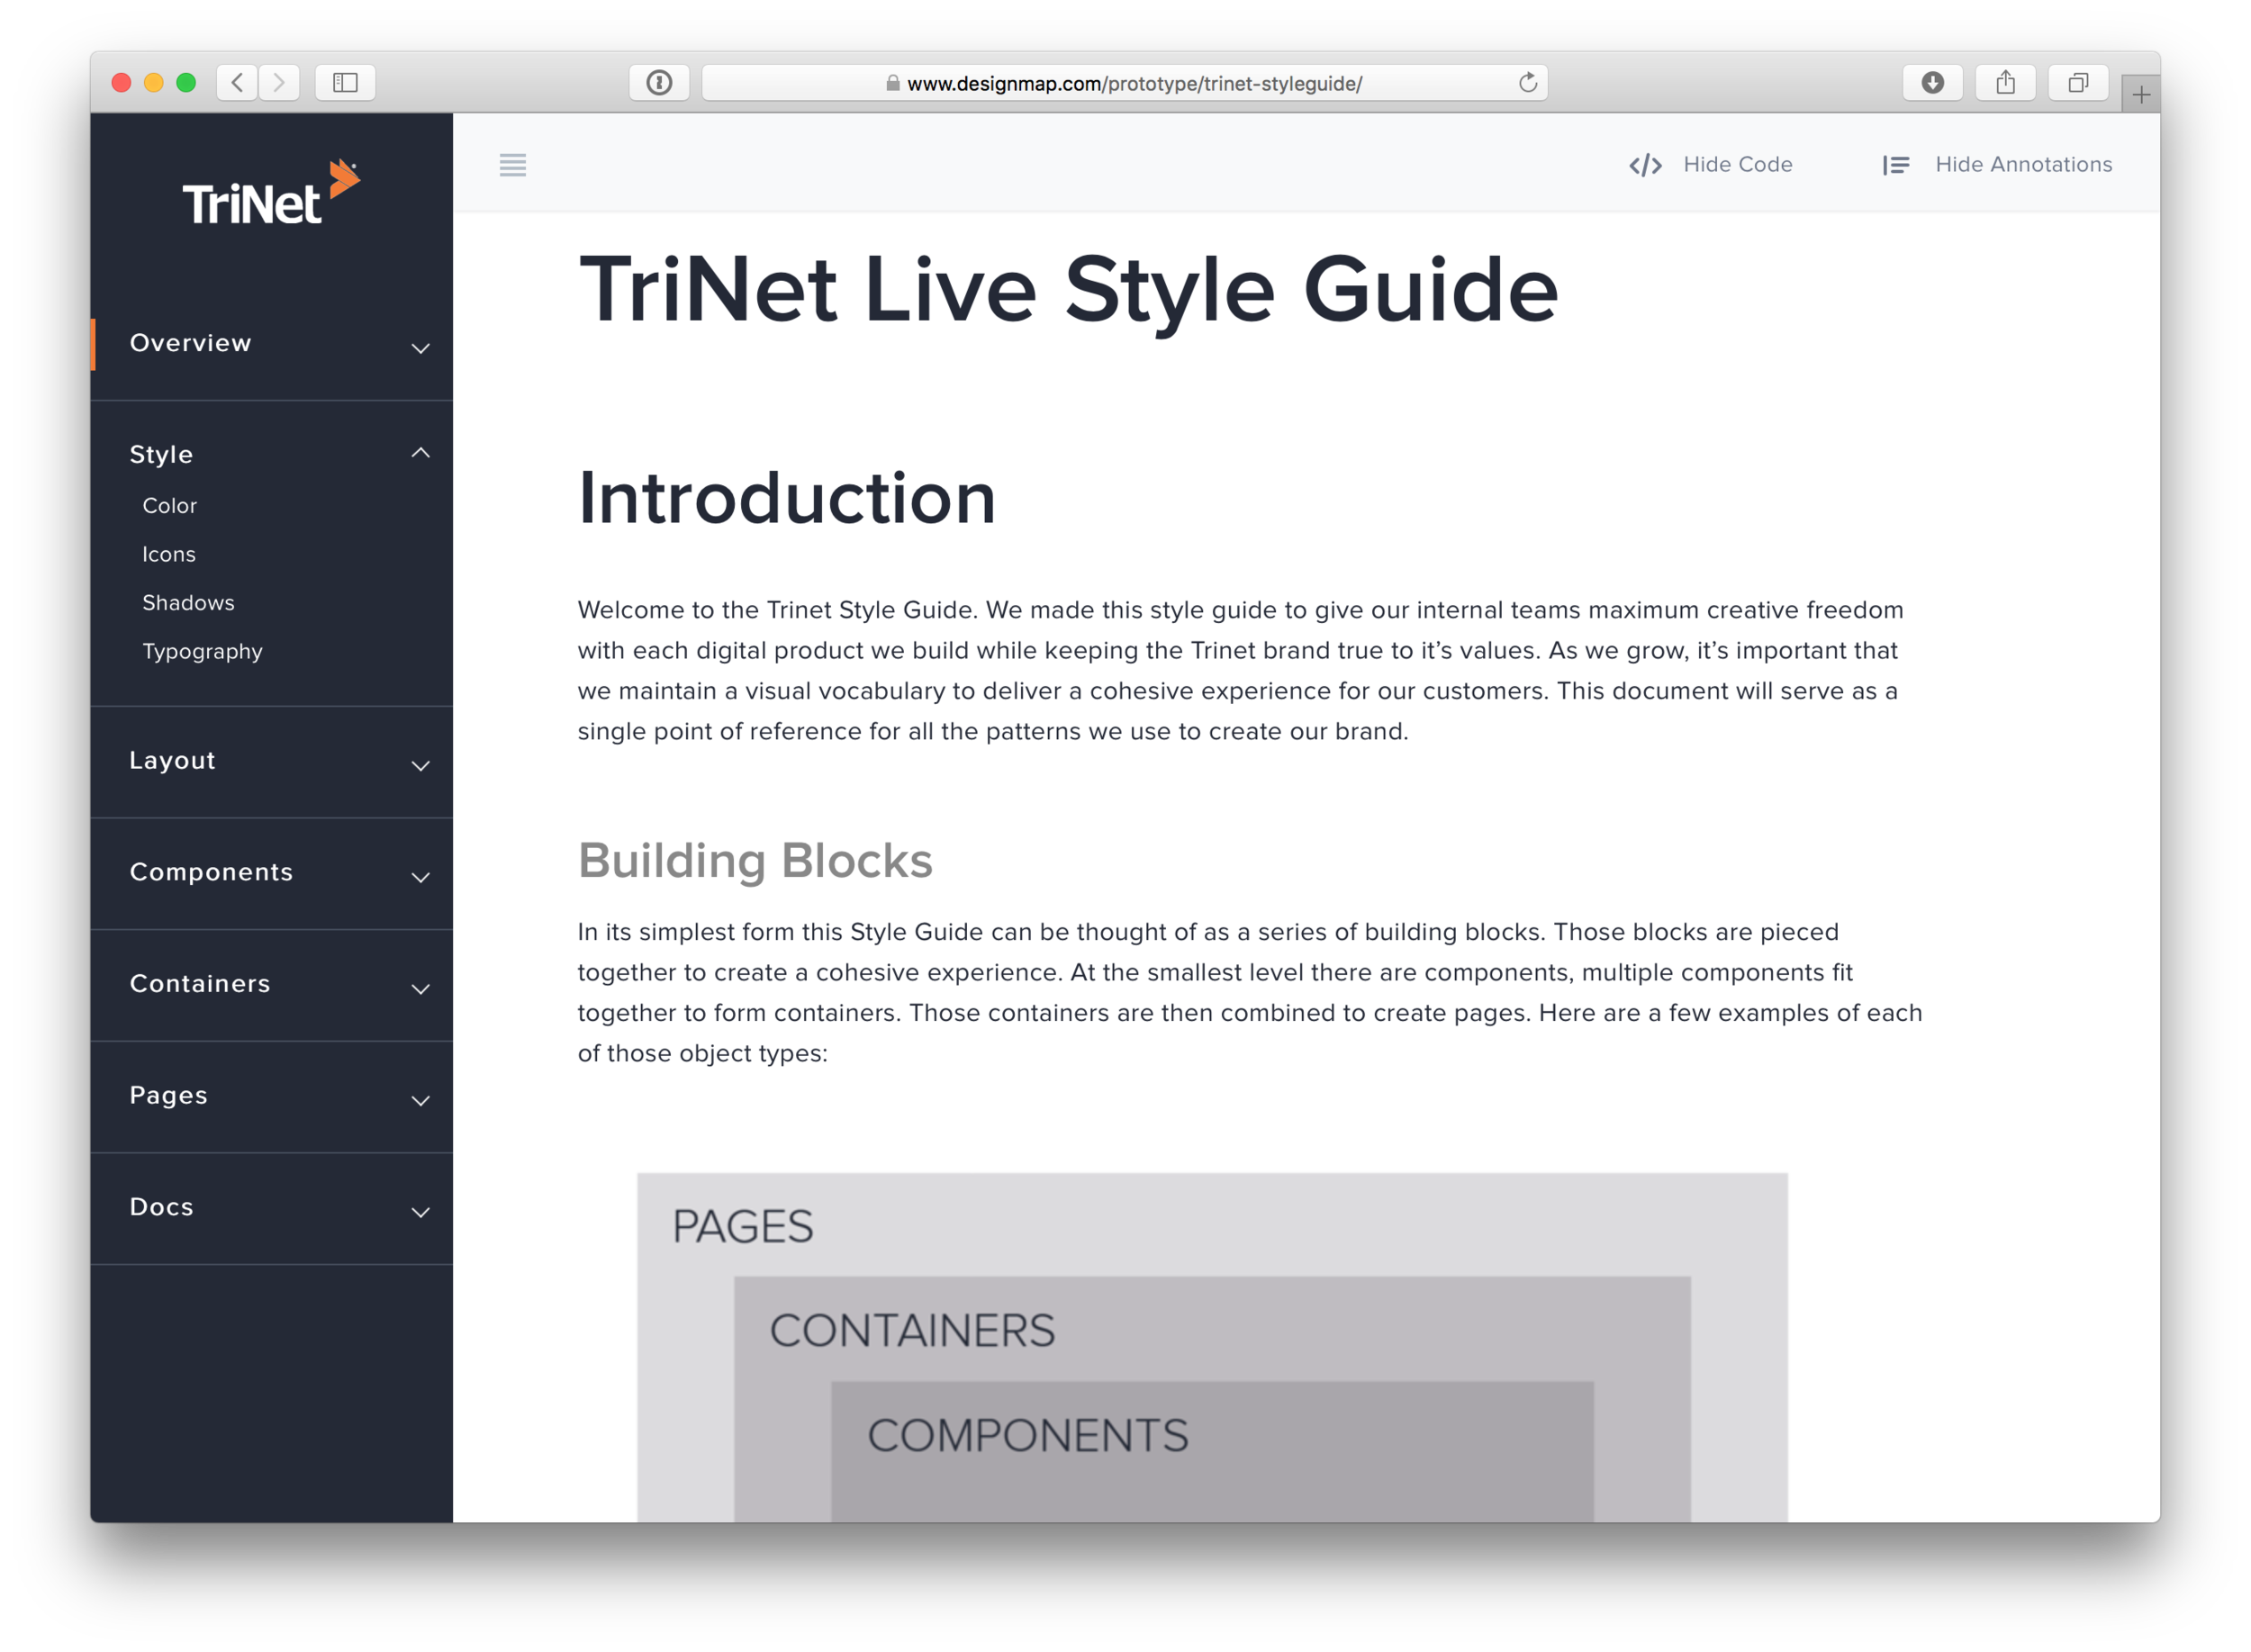Click the annotations list icon
2251x1652 pixels.
point(1895,165)
